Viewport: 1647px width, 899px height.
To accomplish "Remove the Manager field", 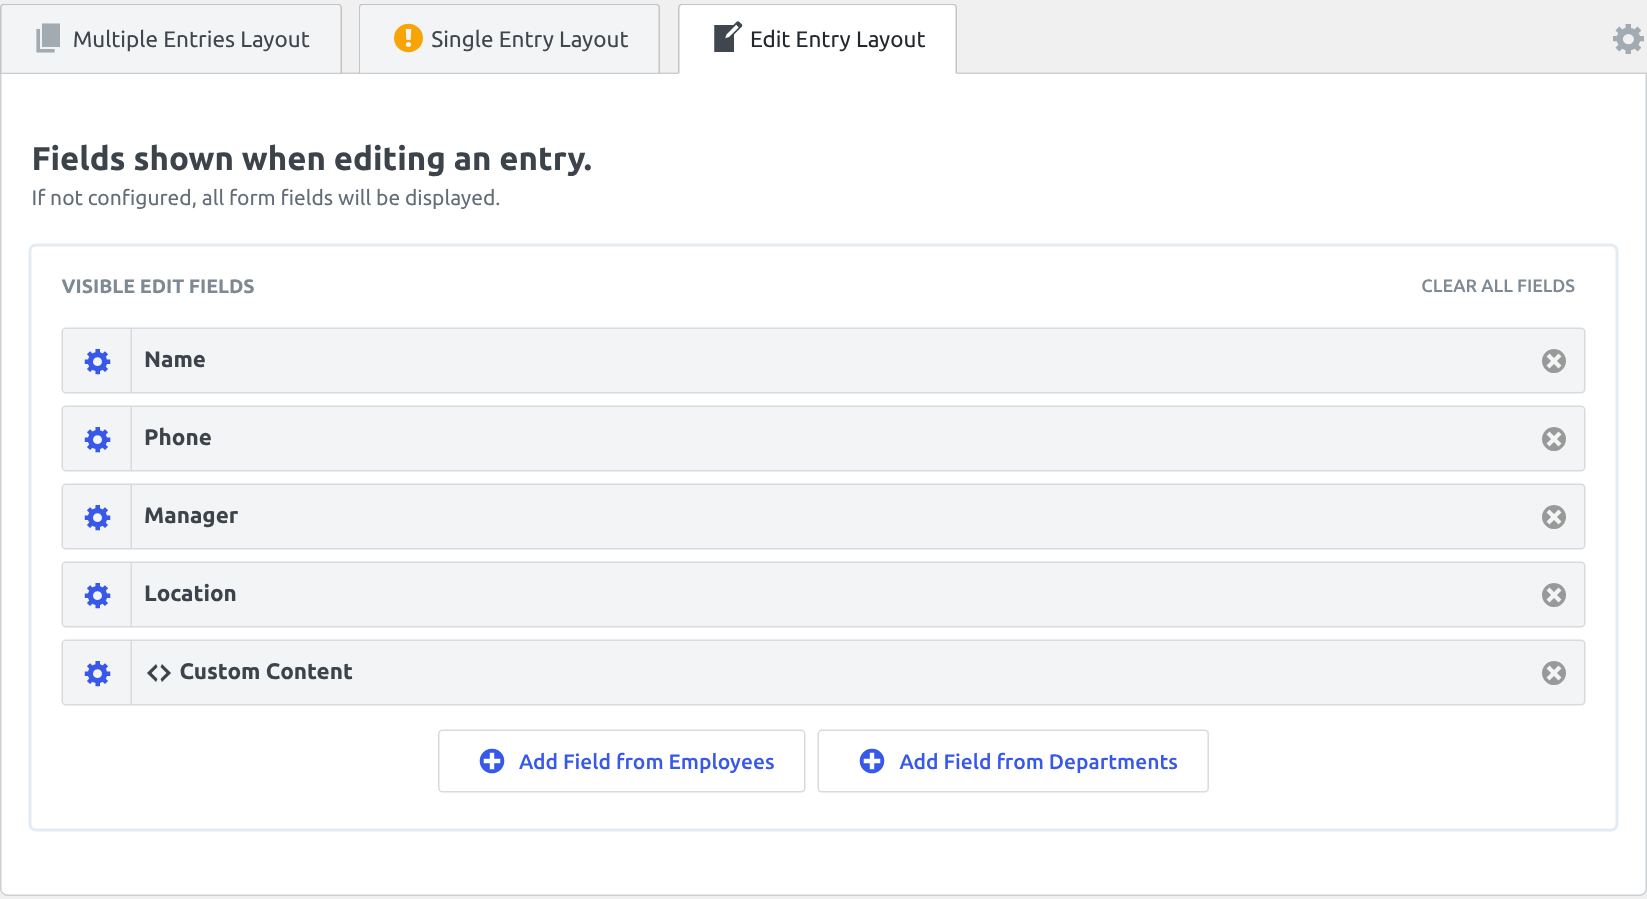I will pyautogui.click(x=1553, y=517).
